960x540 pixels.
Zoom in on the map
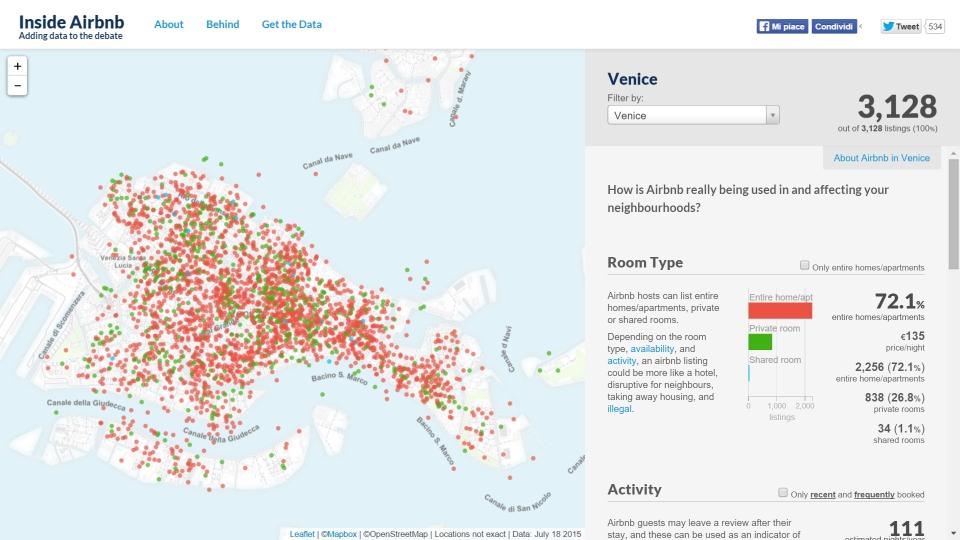tap(17, 66)
